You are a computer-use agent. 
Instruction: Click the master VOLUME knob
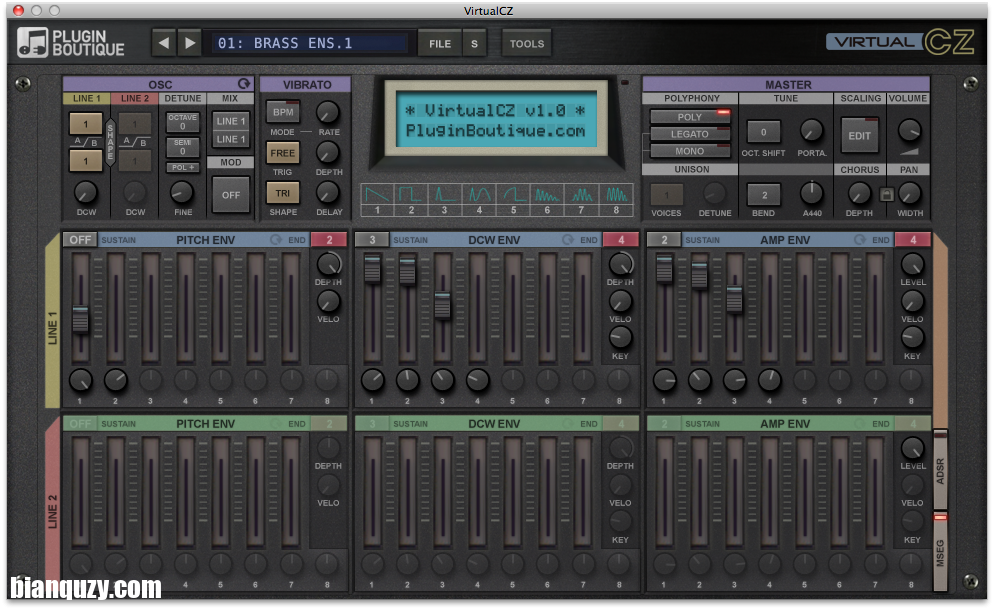pos(910,130)
